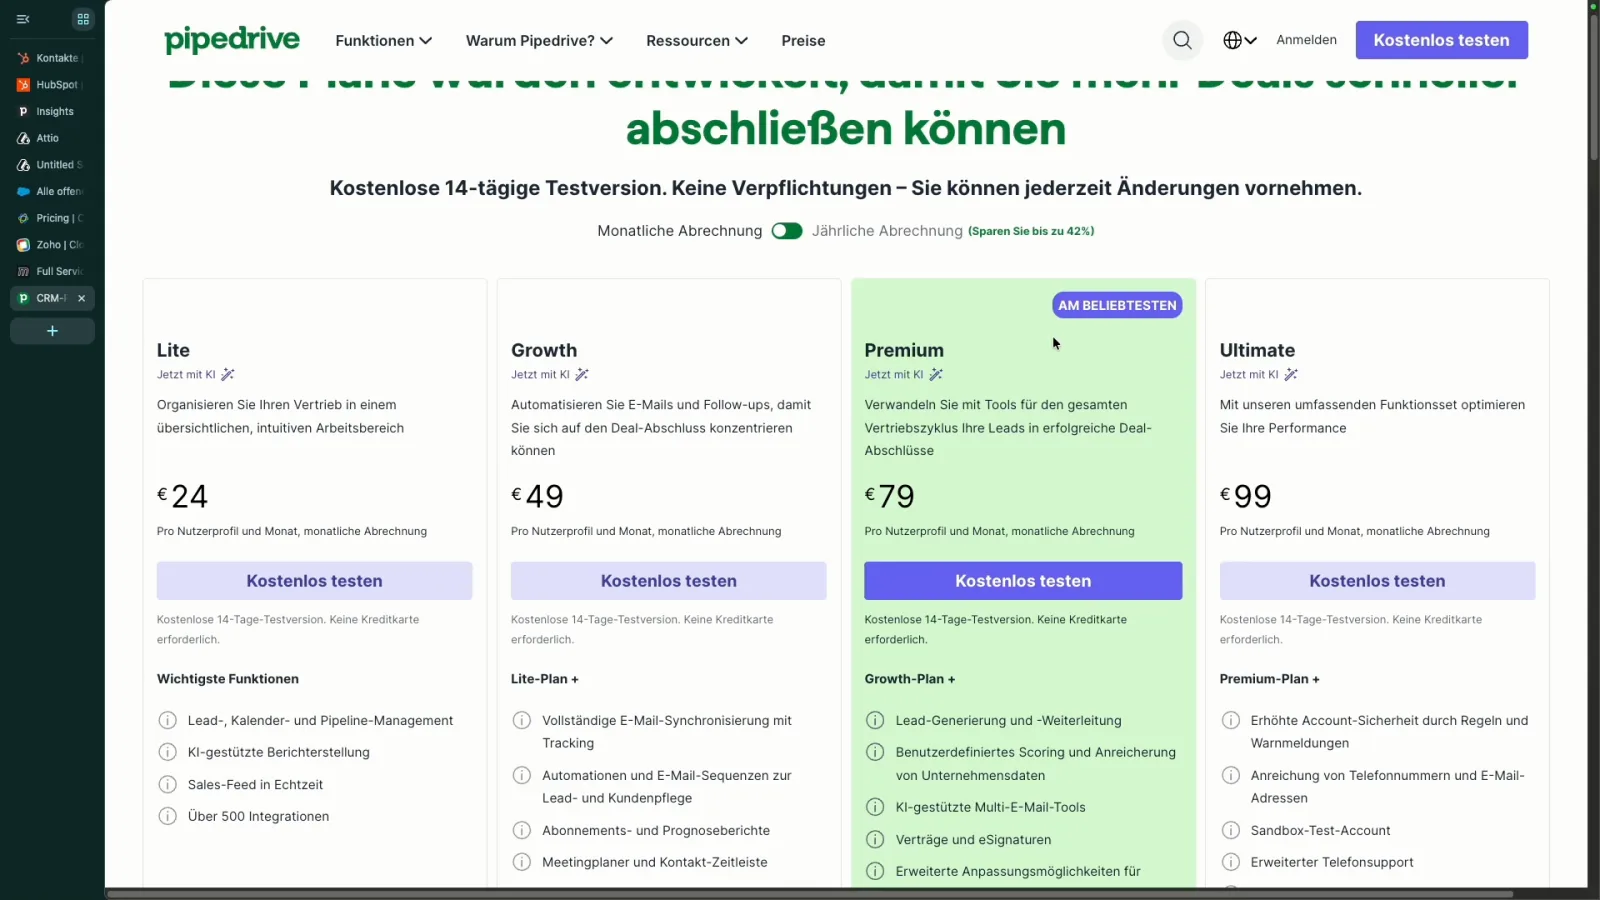Click Kostenlos testen for Premium plan

pyautogui.click(x=1023, y=581)
